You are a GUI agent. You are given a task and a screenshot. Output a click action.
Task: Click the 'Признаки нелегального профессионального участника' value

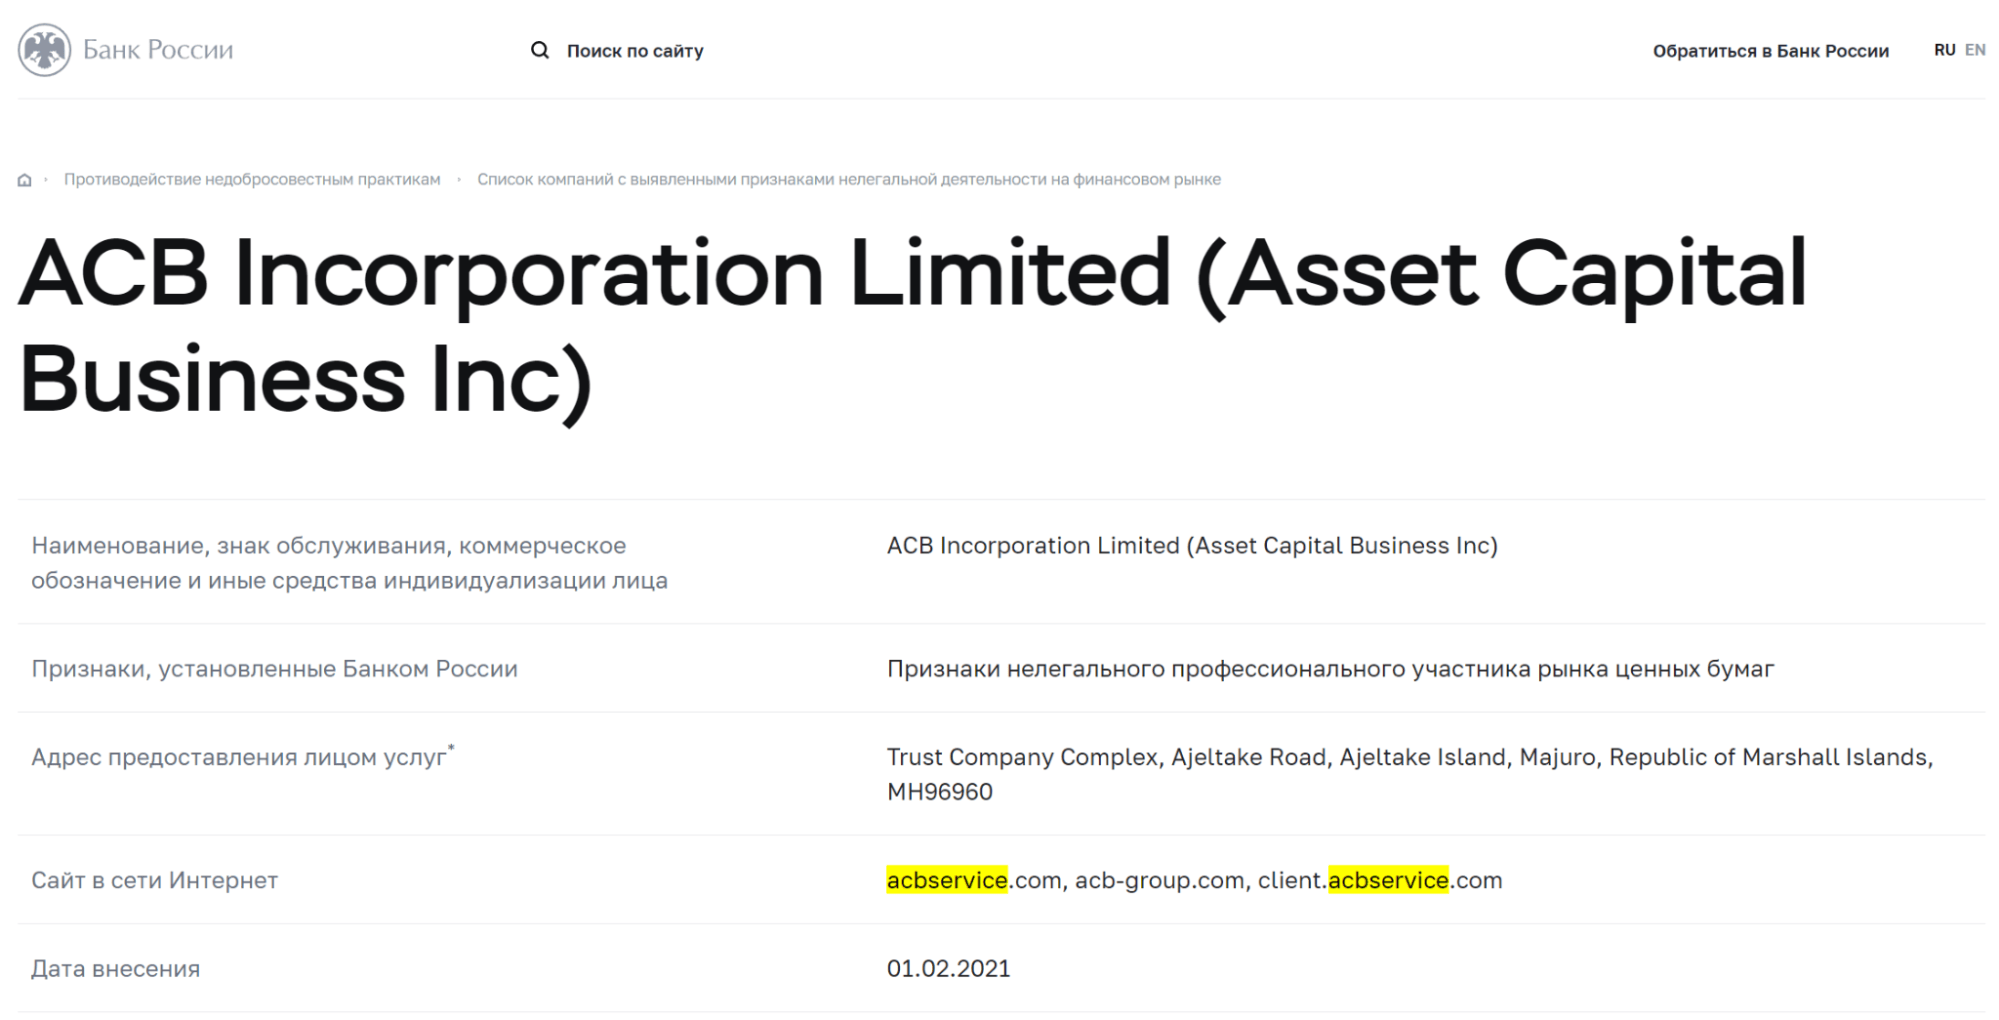coord(1330,669)
